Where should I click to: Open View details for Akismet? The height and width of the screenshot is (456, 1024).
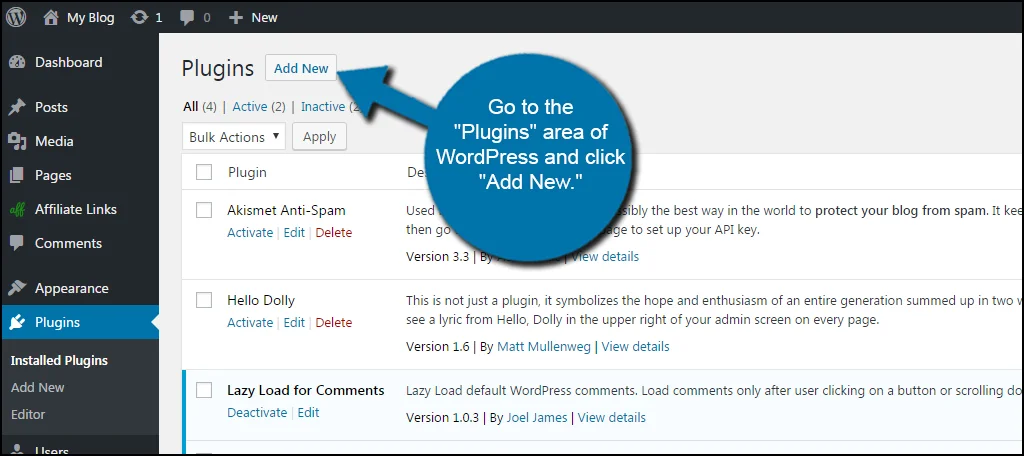[605, 257]
